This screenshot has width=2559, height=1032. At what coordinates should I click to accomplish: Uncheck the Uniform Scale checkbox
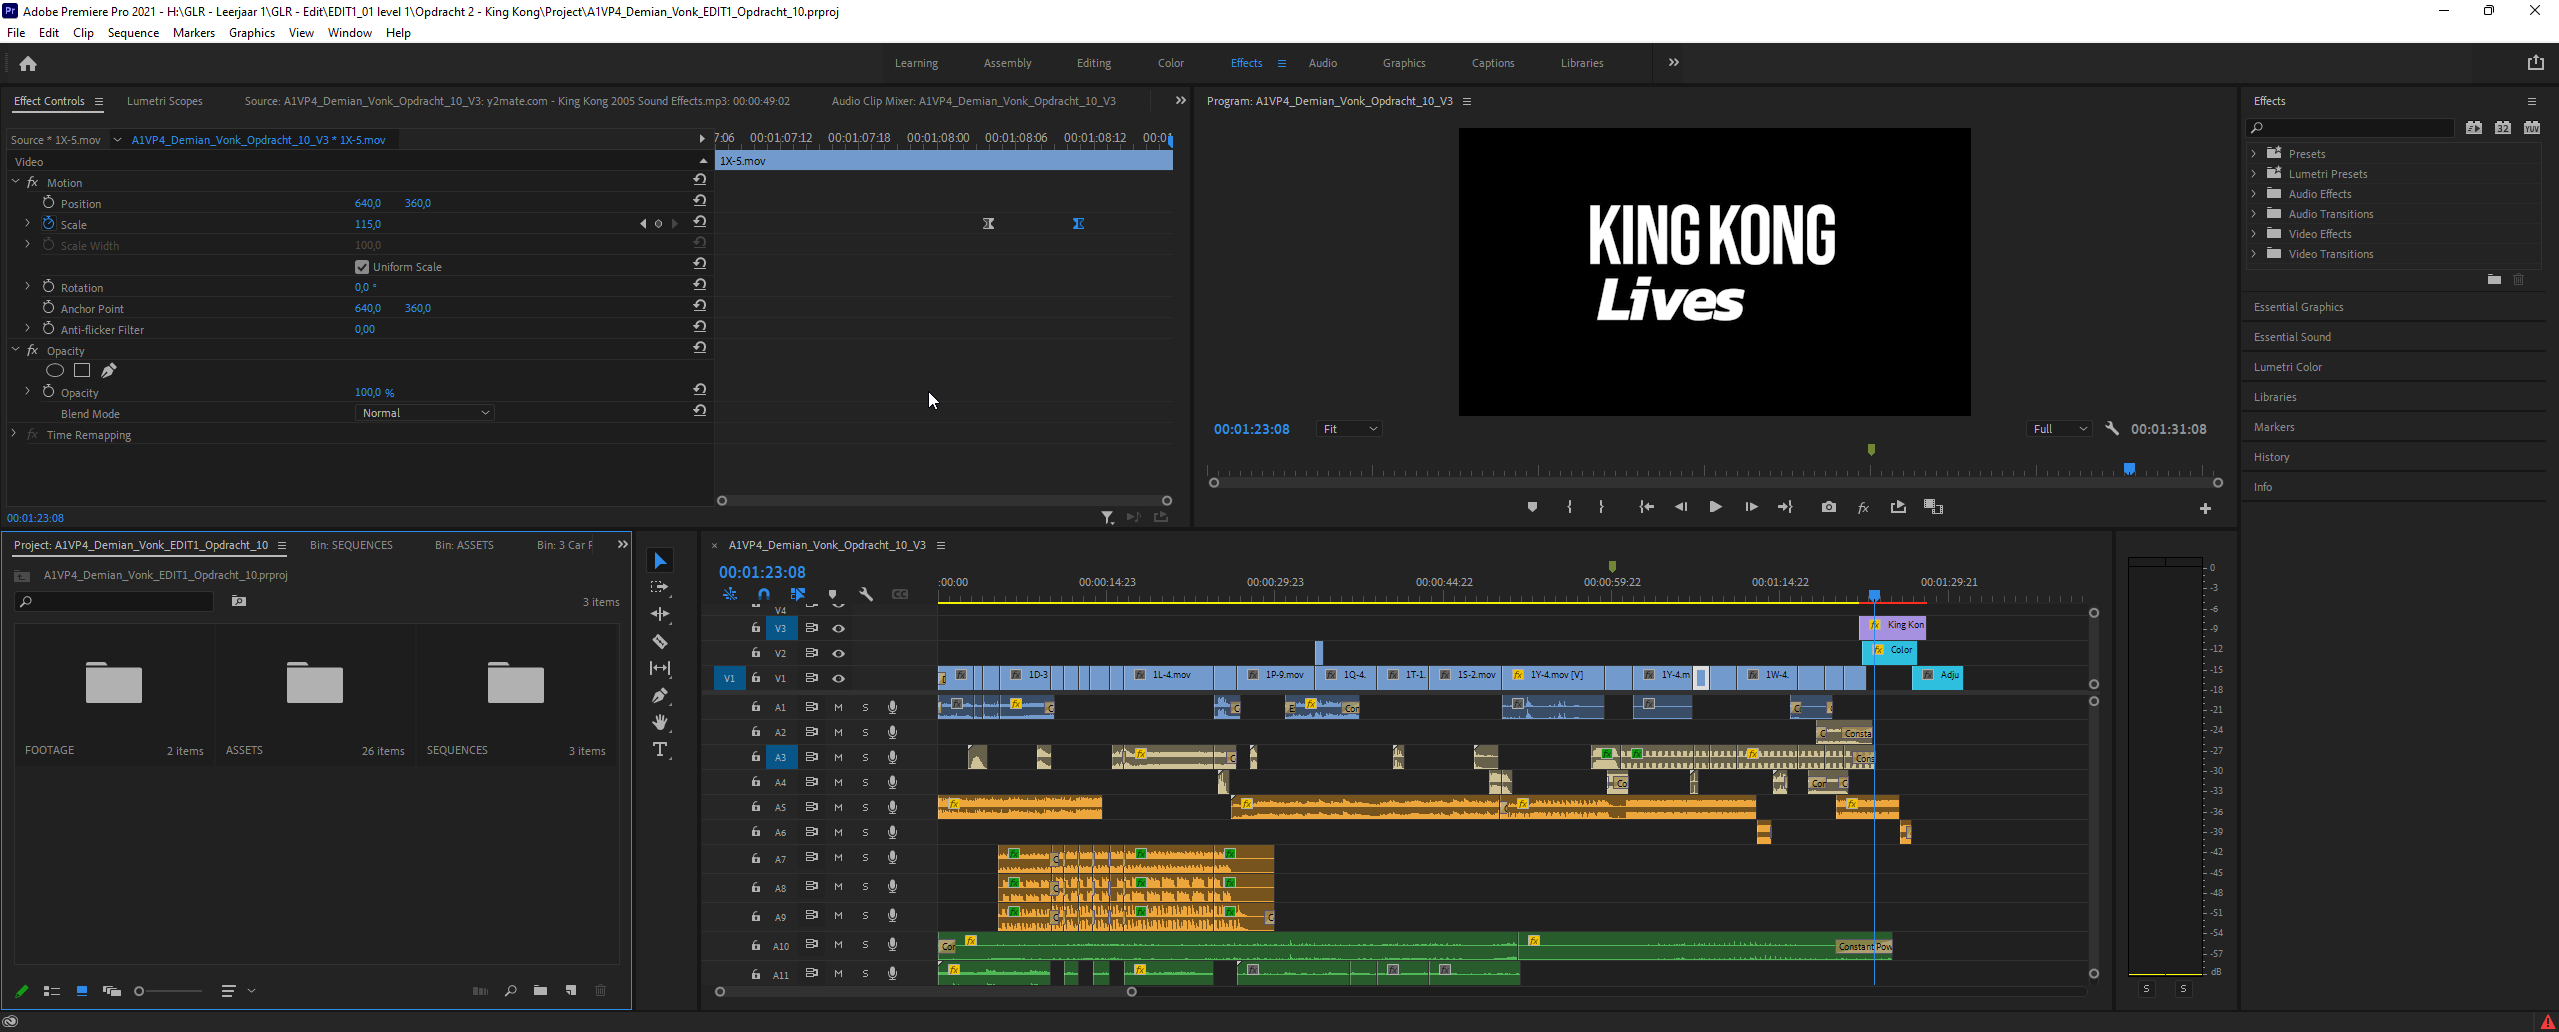click(x=362, y=267)
